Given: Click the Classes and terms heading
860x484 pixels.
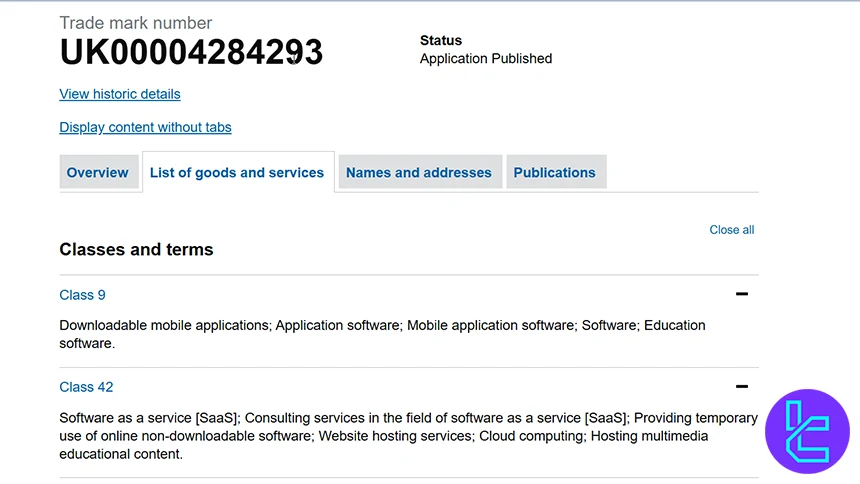Looking at the screenshot, I should click(x=136, y=249).
